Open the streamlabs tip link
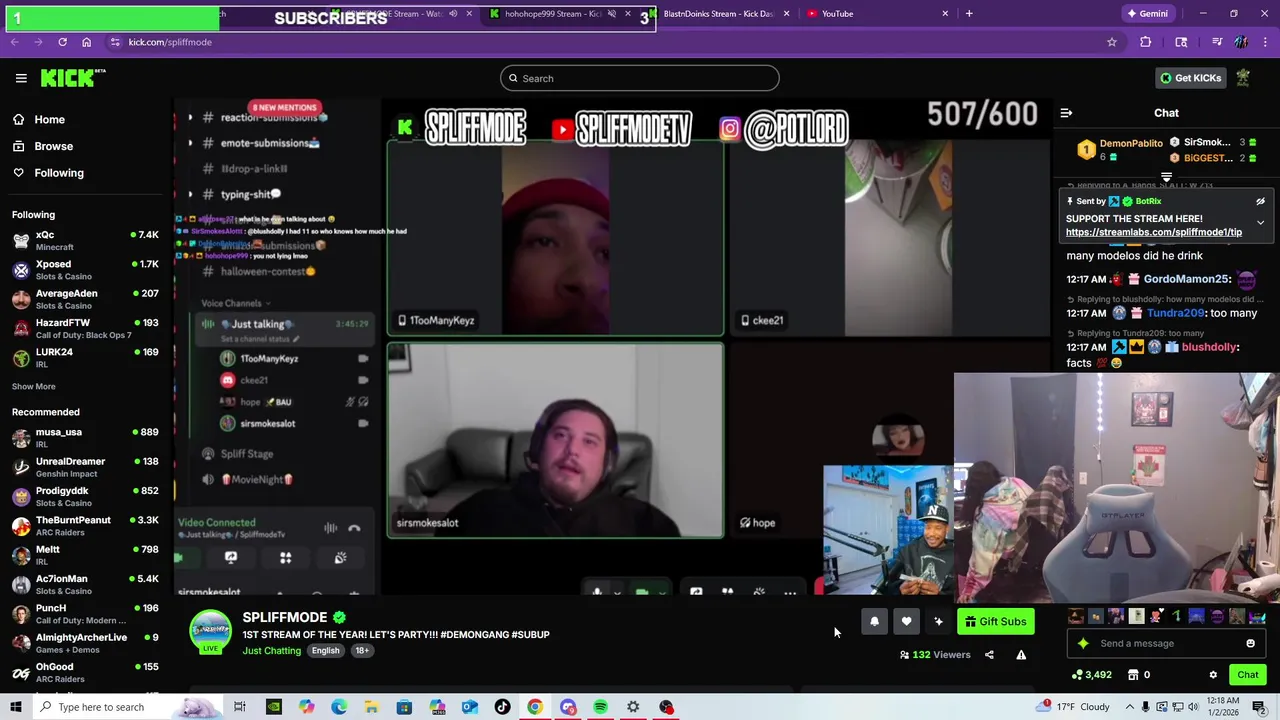 coord(1154,232)
